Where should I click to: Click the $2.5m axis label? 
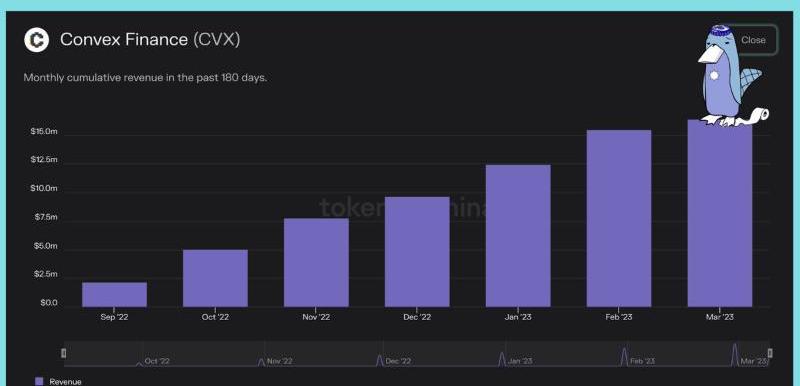45,274
